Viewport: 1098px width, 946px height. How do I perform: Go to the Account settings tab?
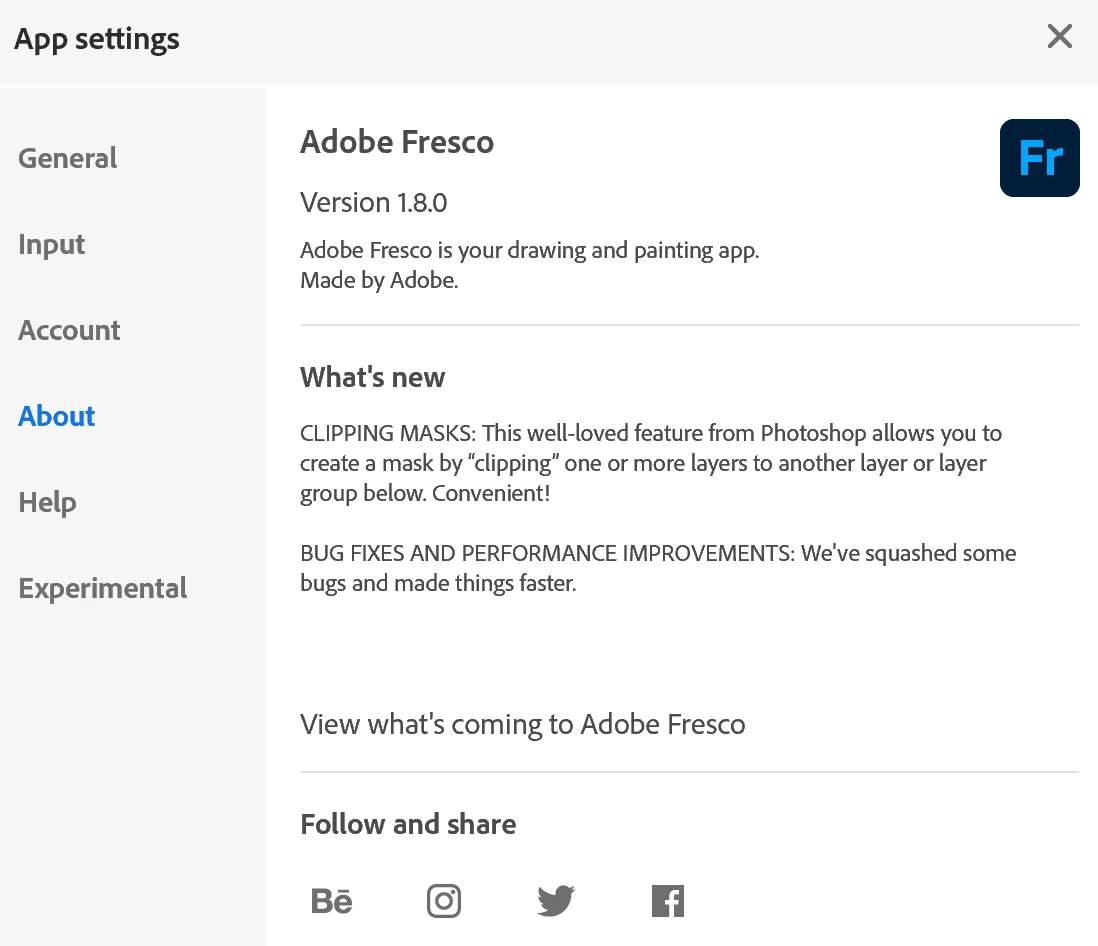[x=69, y=330]
